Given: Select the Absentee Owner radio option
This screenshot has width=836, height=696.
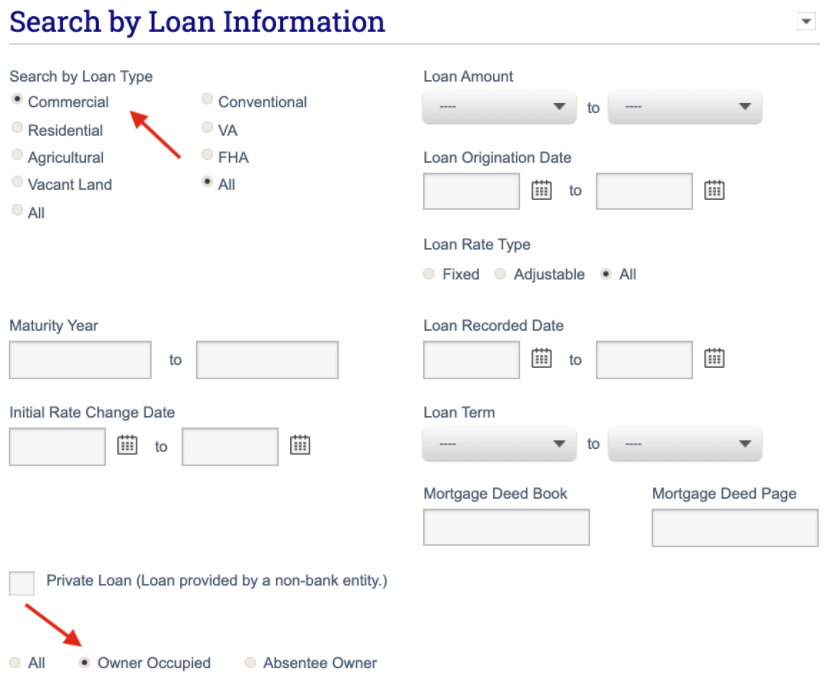Looking at the screenshot, I should tap(250, 663).
